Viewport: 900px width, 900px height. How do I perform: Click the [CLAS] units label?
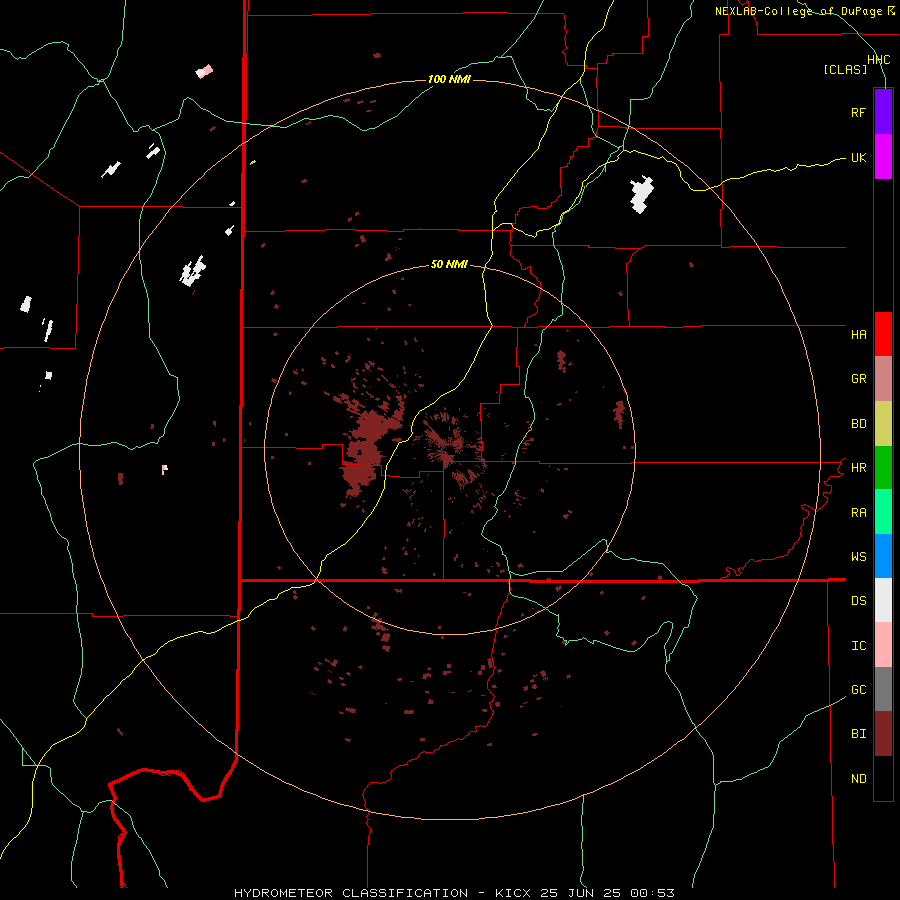coord(845,70)
